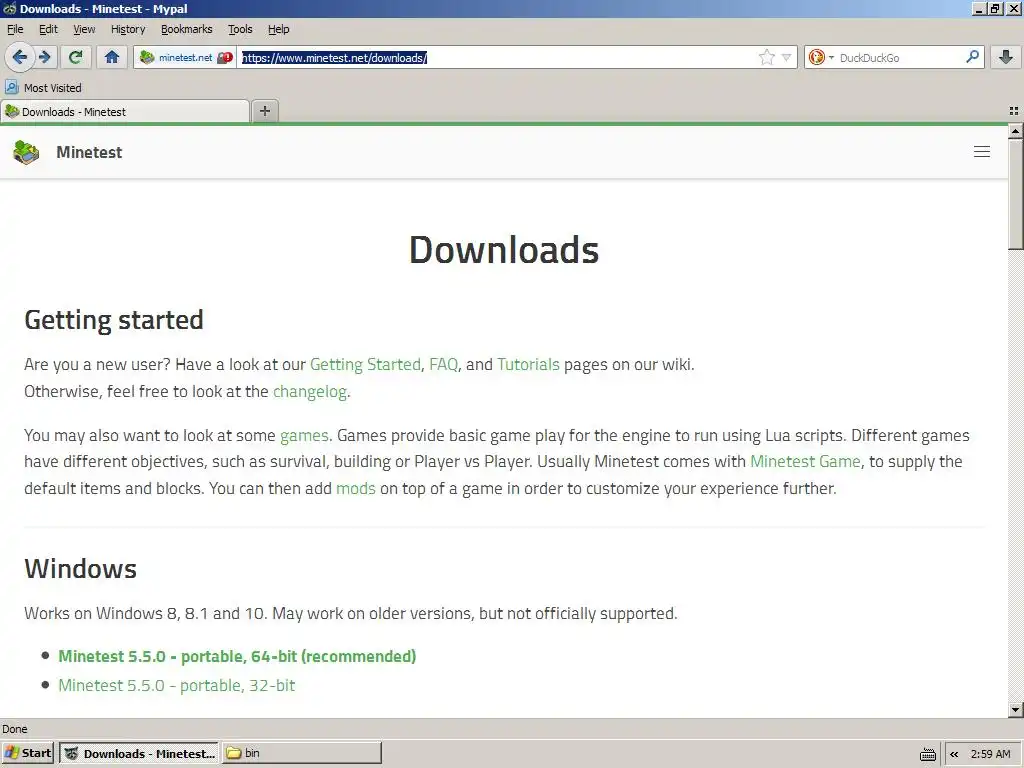Open the games link
Image resolution: width=1024 pixels, height=768 pixels.
point(304,436)
